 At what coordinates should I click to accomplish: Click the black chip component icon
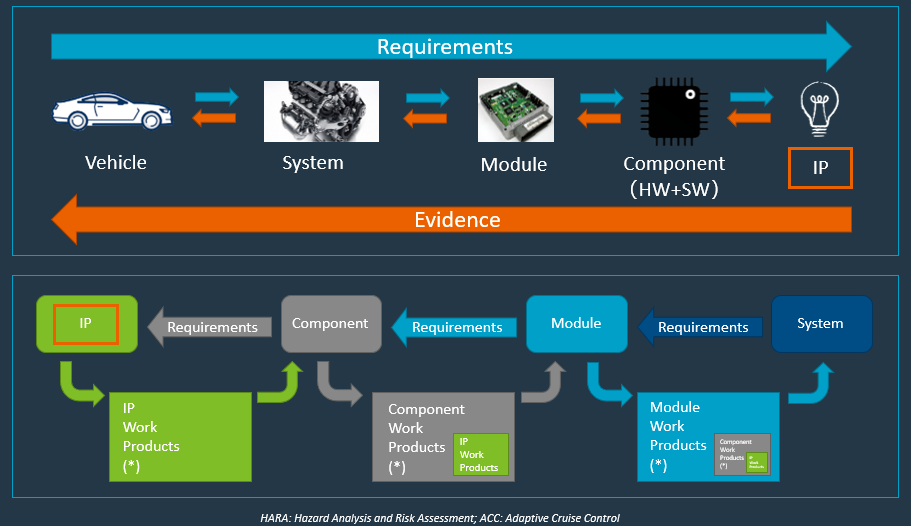click(x=673, y=111)
